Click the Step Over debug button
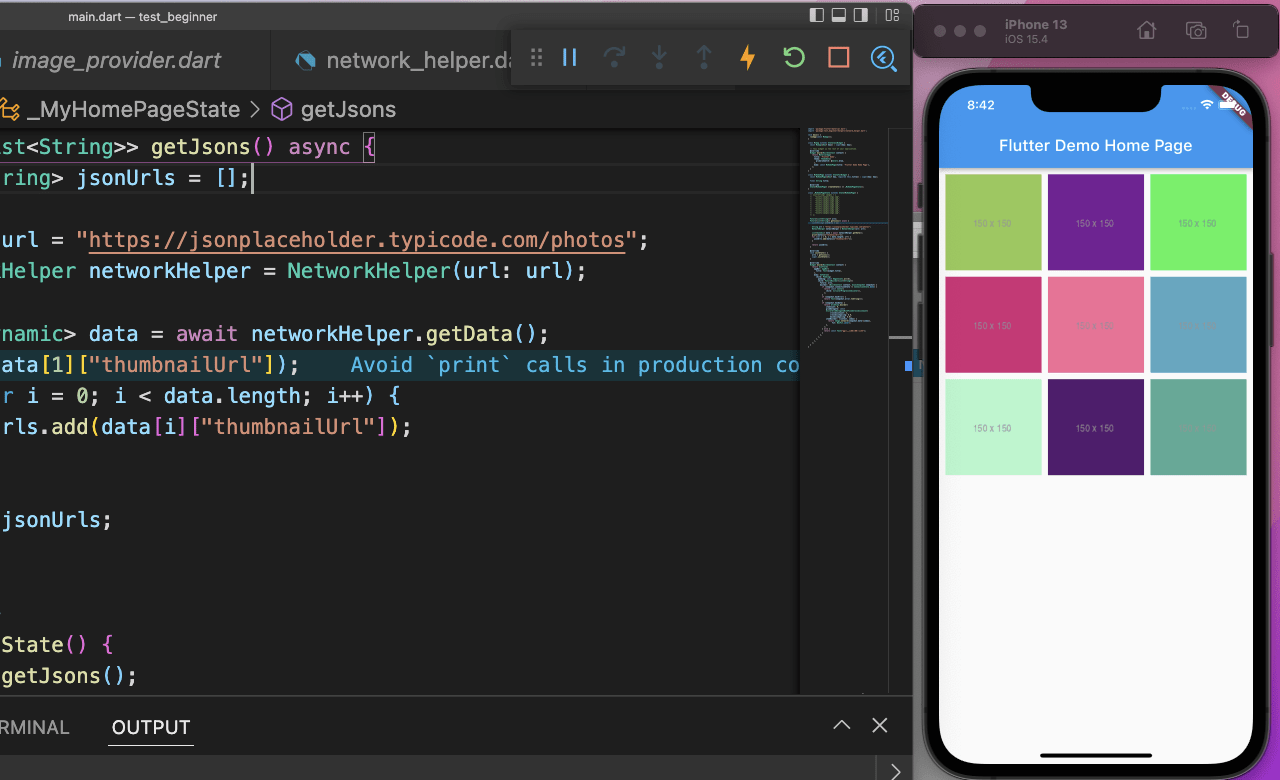Image resolution: width=1280 pixels, height=780 pixels. [615, 58]
